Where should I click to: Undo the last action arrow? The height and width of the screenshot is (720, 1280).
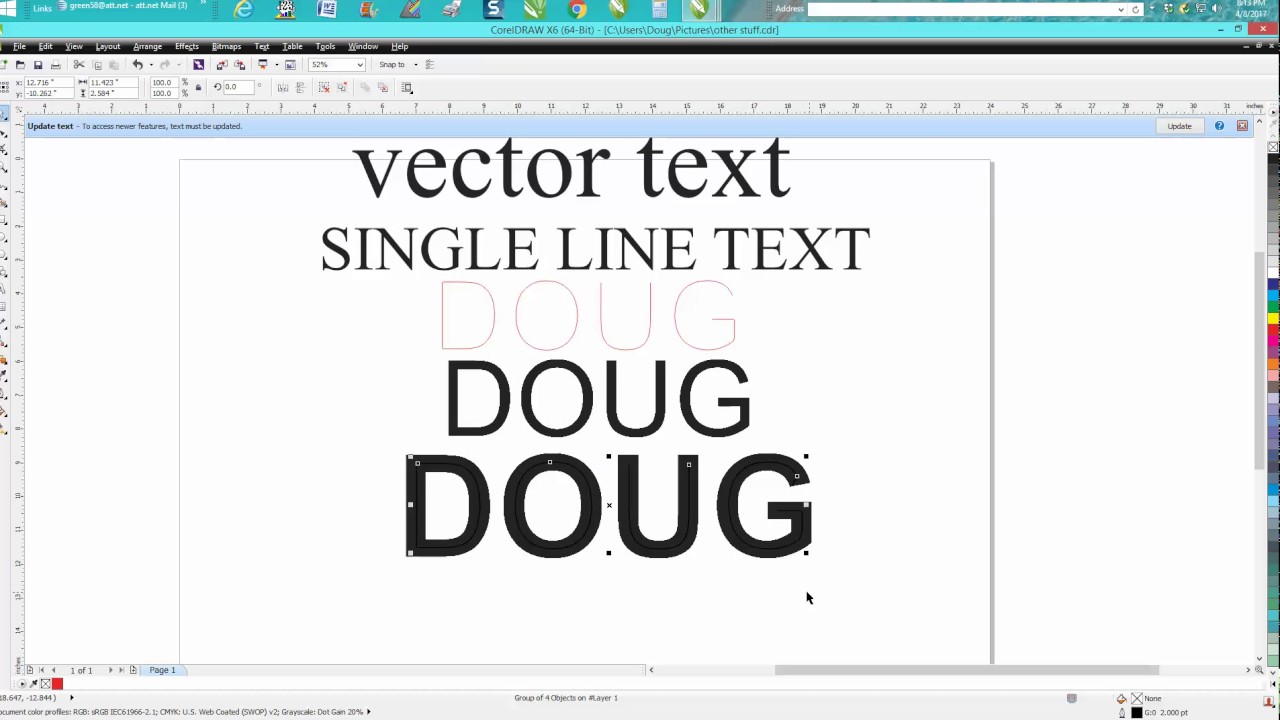point(137,65)
